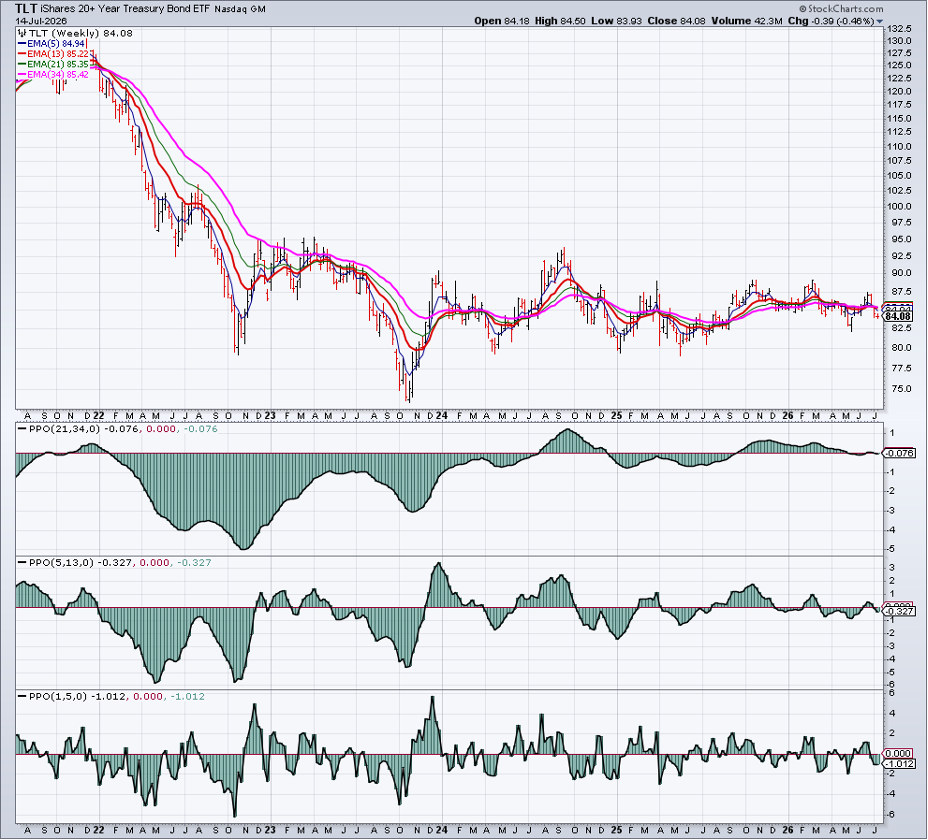The height and width of the screenshot is (840, 928).
Task: Click the EMA(21) 85.35 legend label
Action: tap(58, 64)
